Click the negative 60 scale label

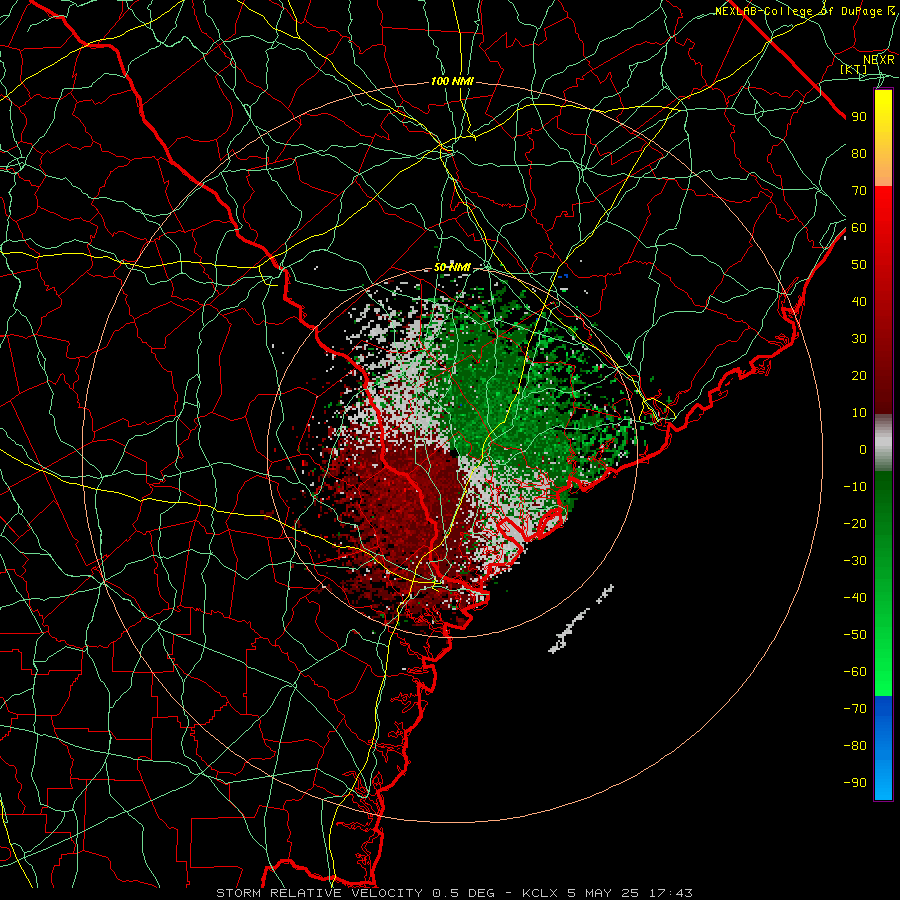point(855,672)
